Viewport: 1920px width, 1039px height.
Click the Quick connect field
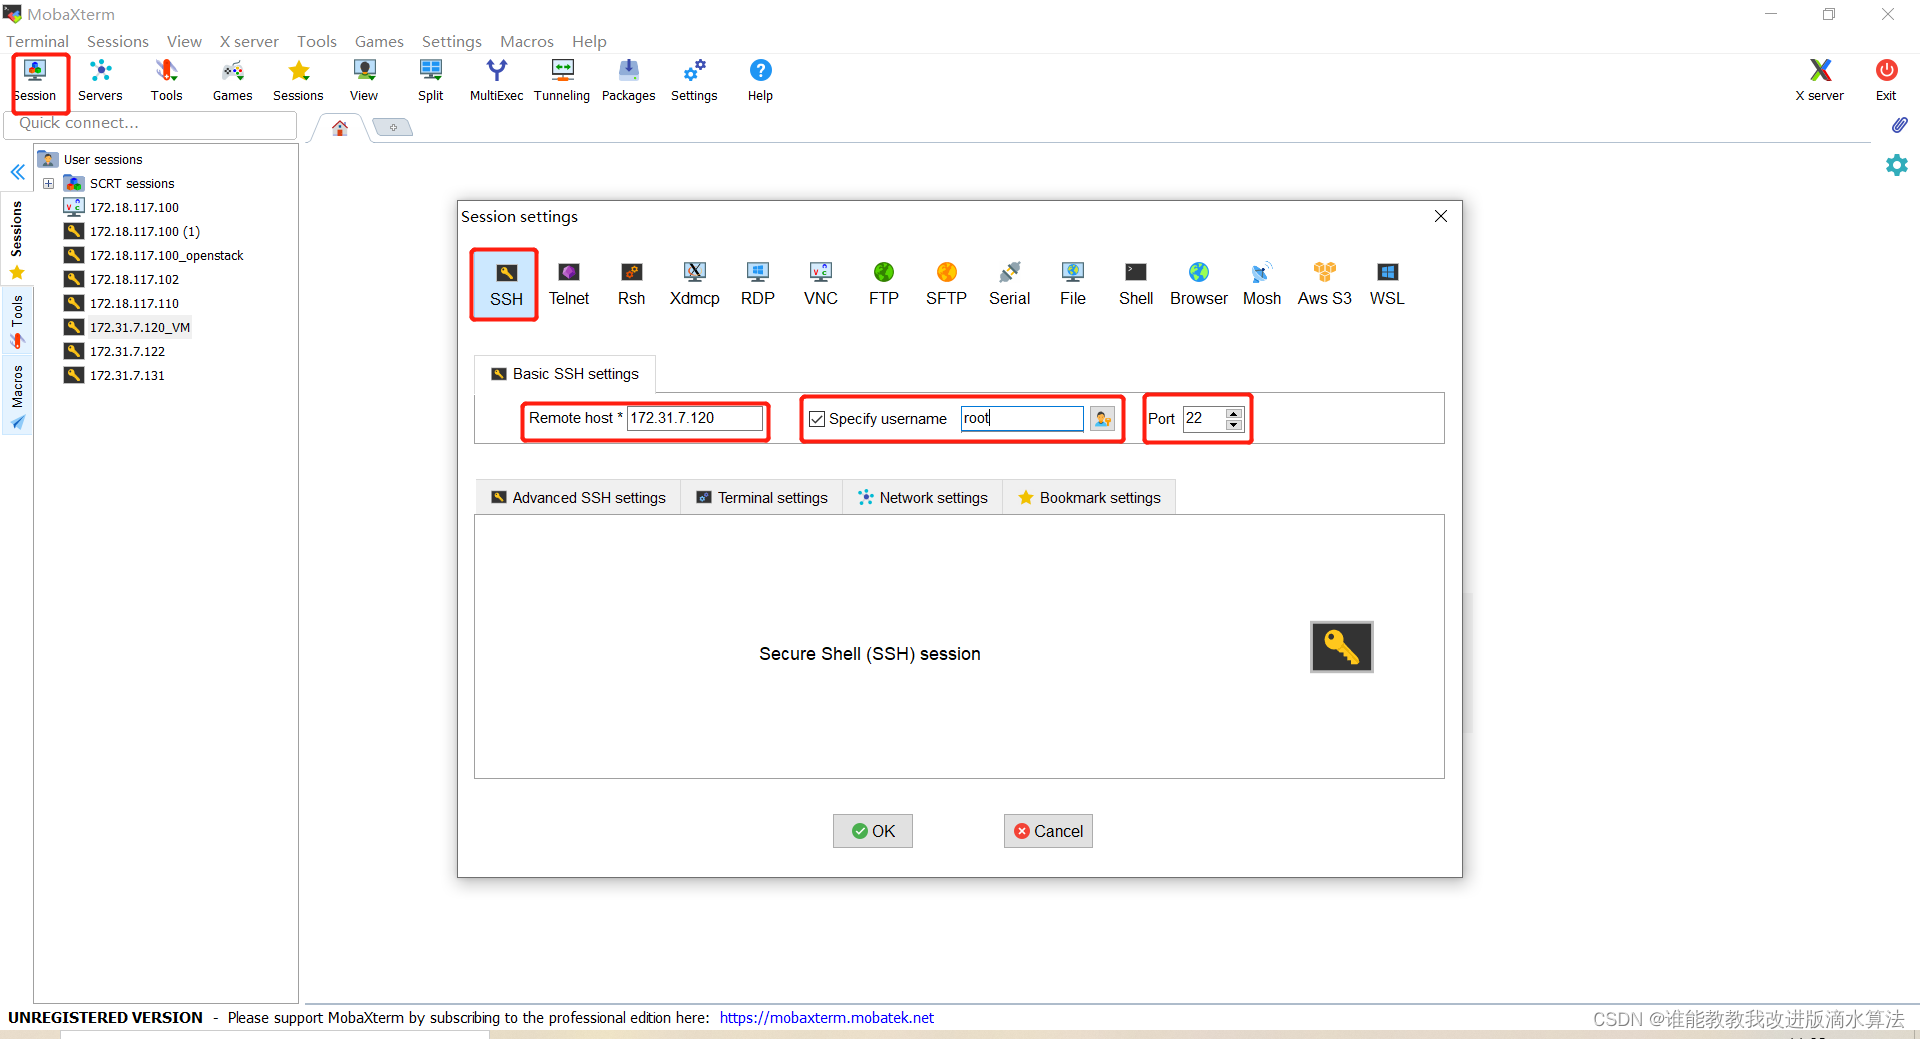click(151, 124)
